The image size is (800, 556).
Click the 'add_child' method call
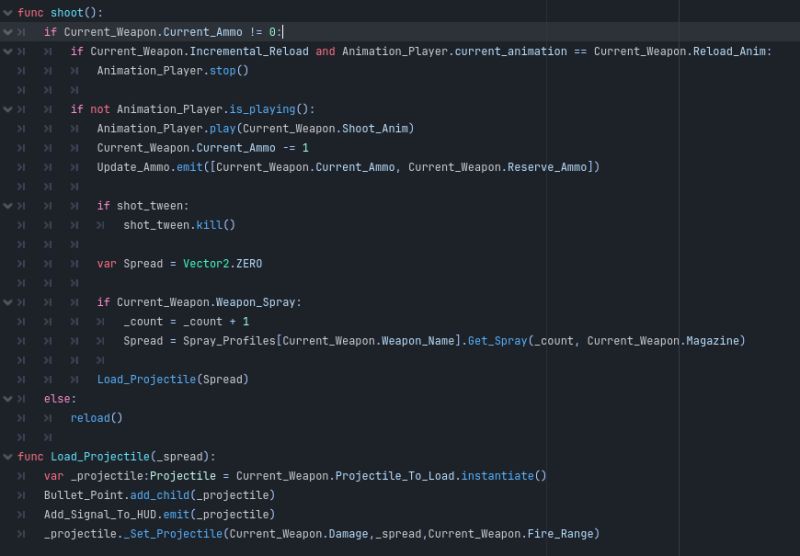[160, 495]
